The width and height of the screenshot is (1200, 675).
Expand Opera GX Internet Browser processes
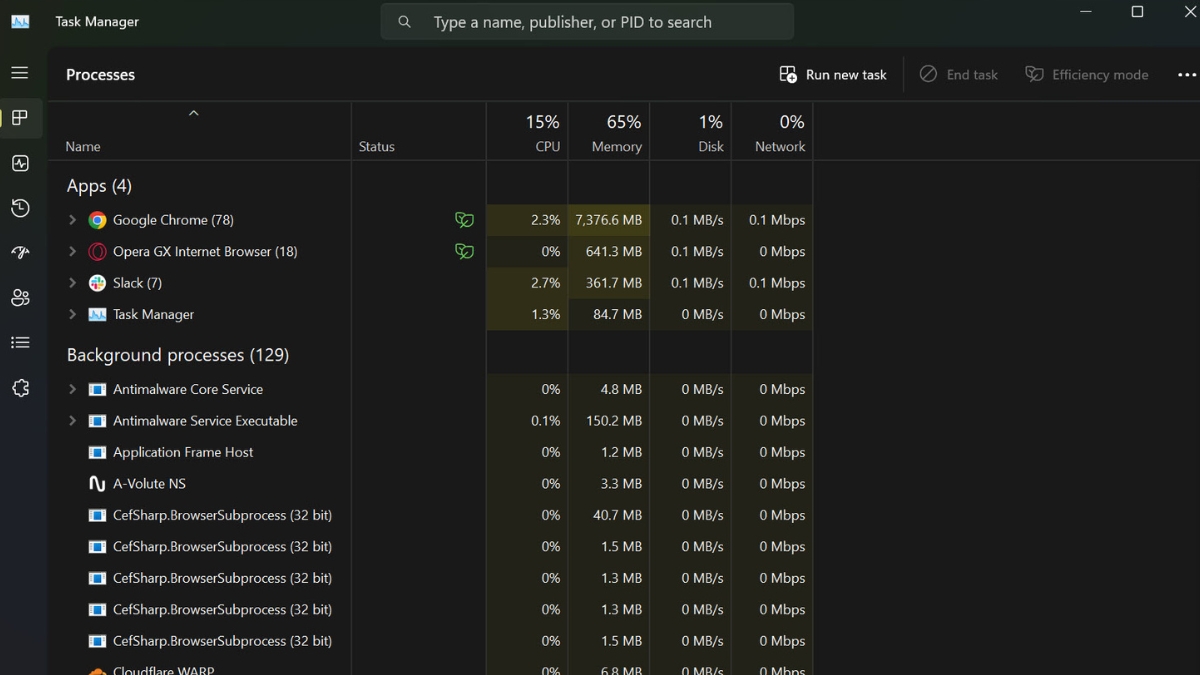(72, 252)
